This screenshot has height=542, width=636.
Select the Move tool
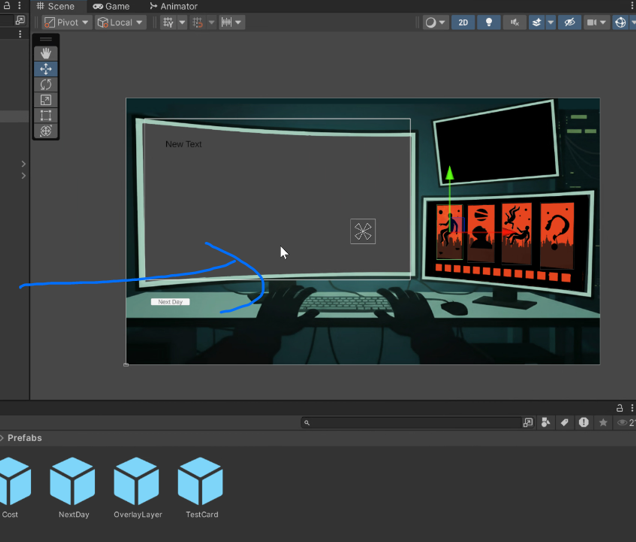[x=46, y=69]
